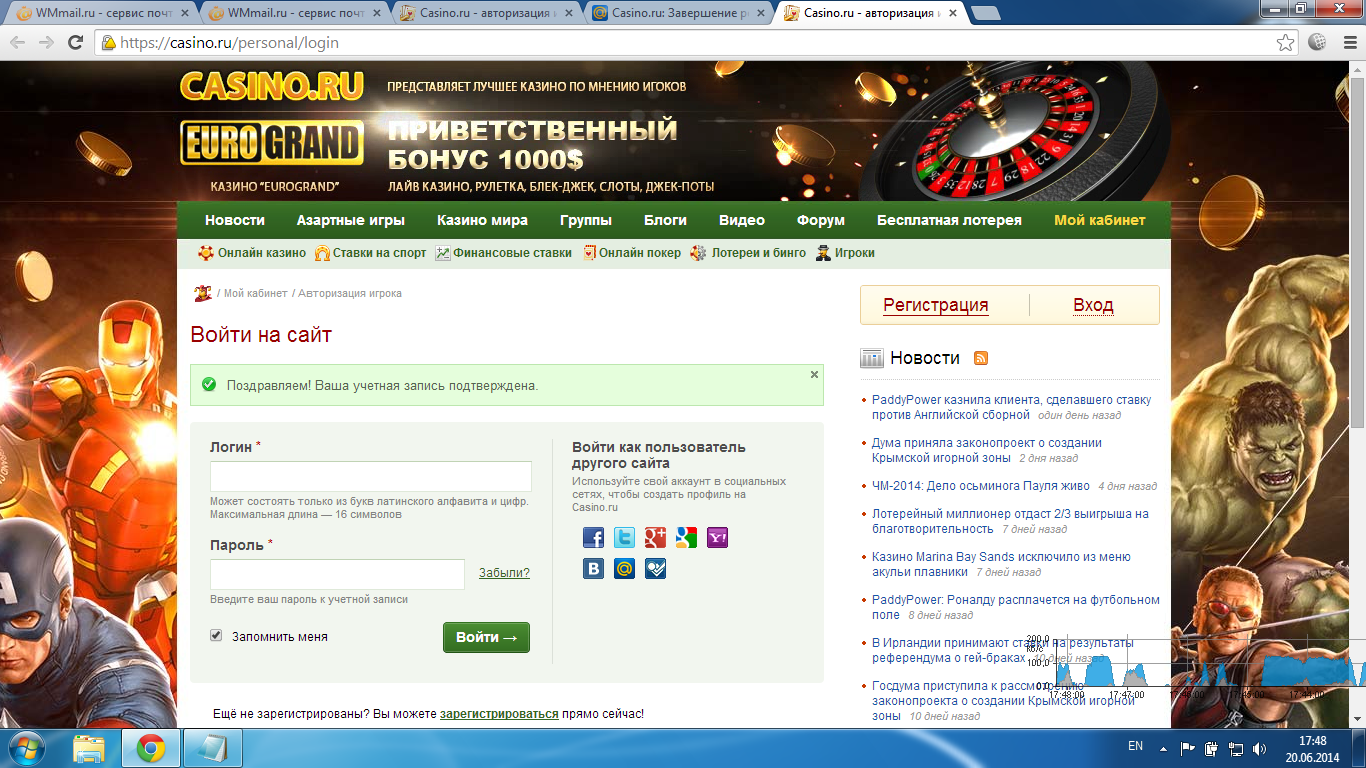The height and width of the screenshot is (768, 1366).
Task: Click the 'Вход' link
Action: 1093,305
